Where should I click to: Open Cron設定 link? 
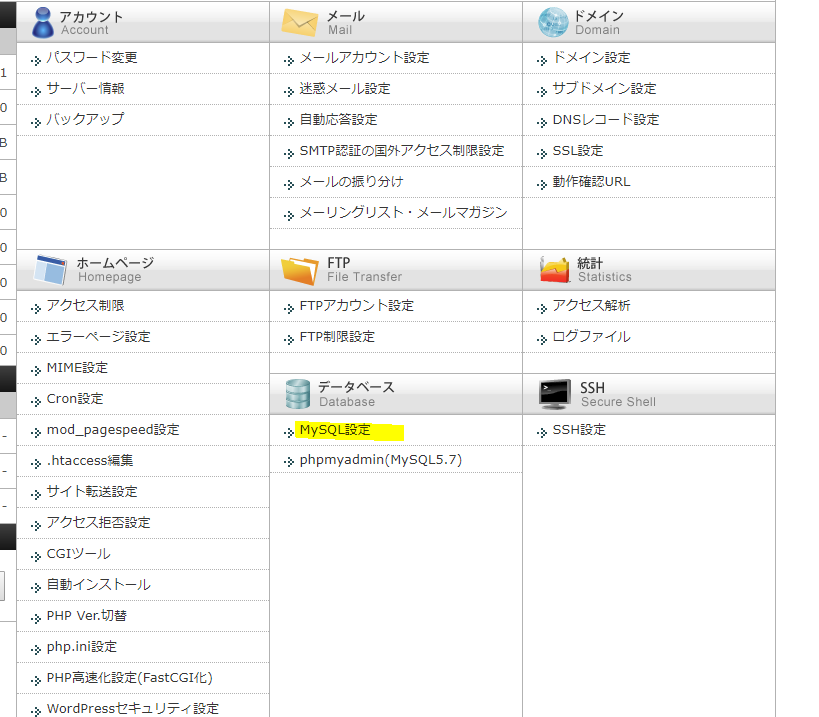tap(75, 398)
